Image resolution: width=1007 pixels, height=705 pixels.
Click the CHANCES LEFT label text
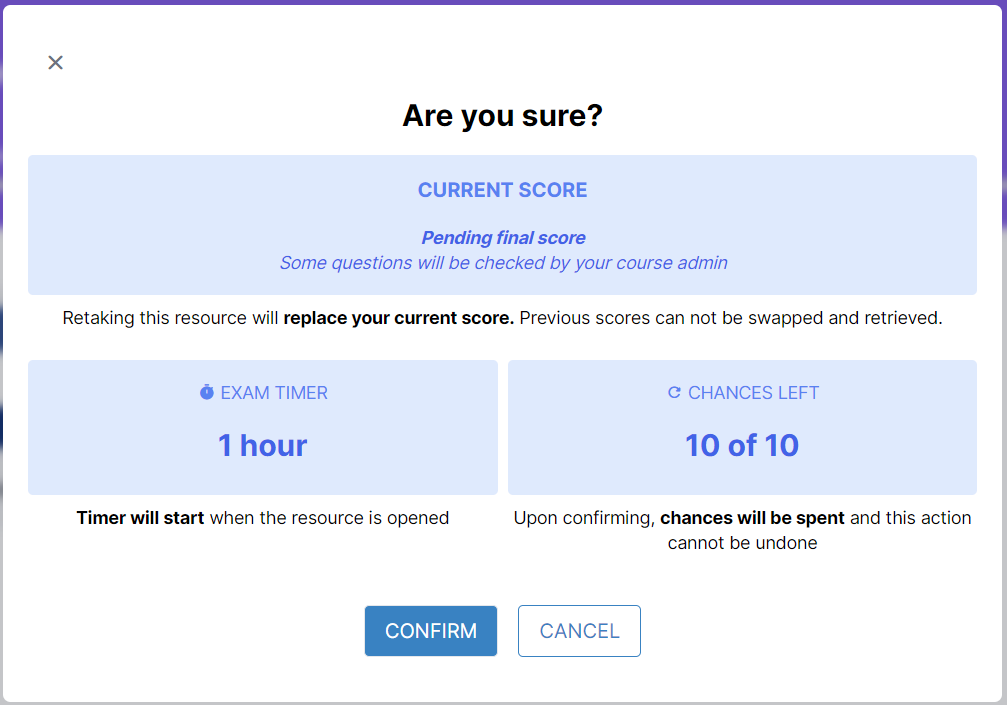[x=753, y=393]
